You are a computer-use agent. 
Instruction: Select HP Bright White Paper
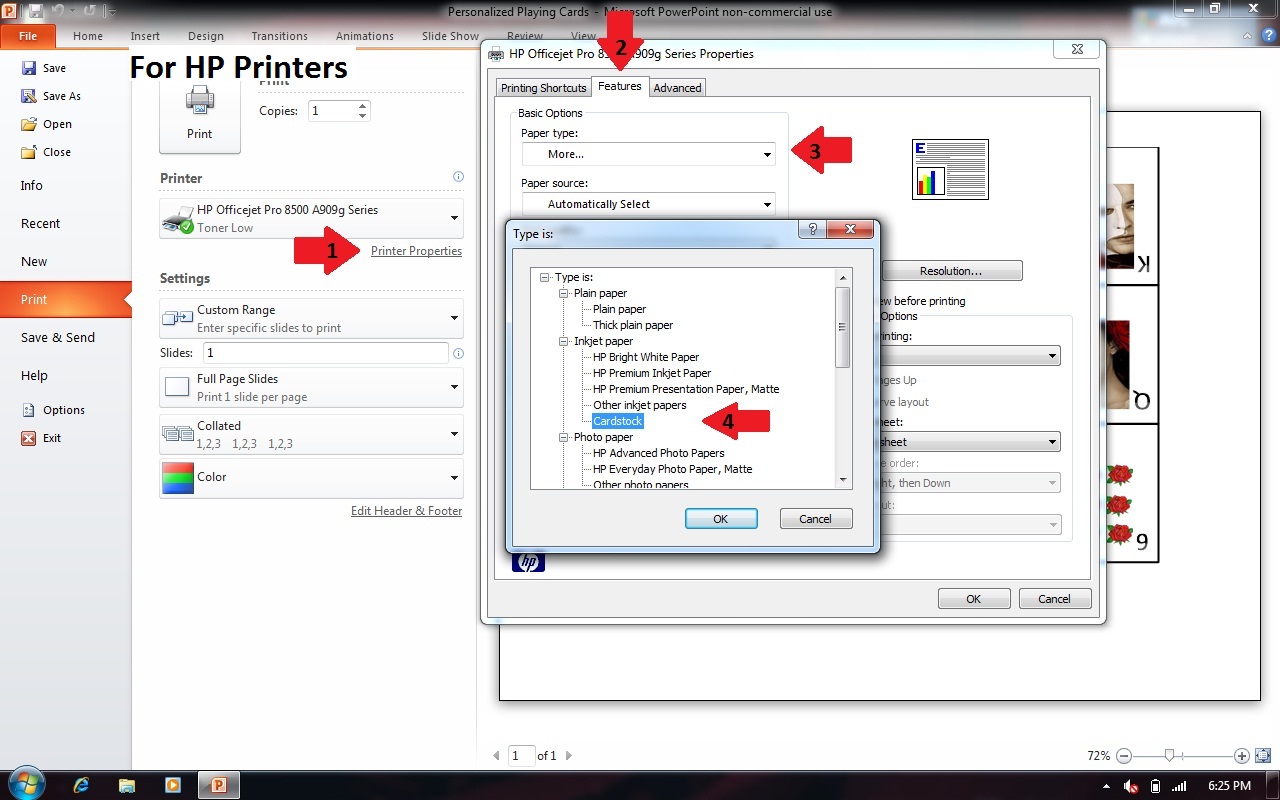[x=646, y=357]
